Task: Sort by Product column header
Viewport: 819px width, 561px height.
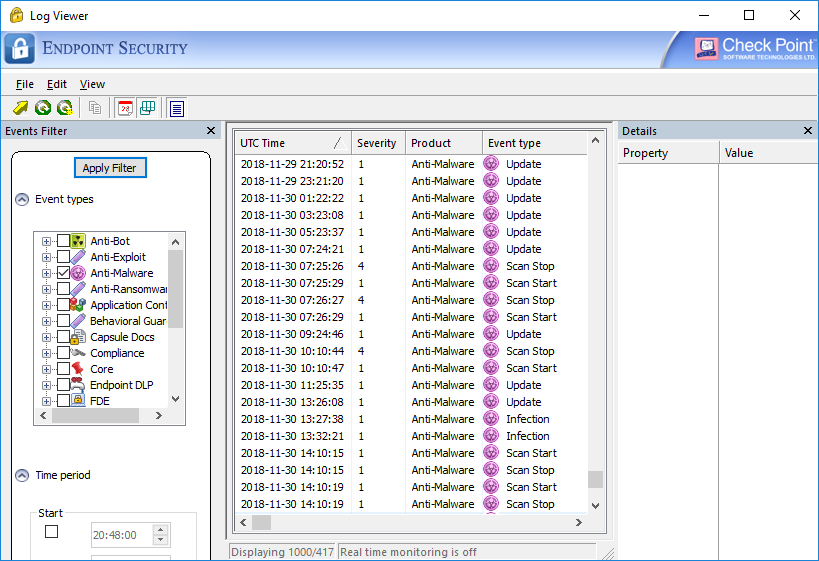Action: [x=444, y=143]
